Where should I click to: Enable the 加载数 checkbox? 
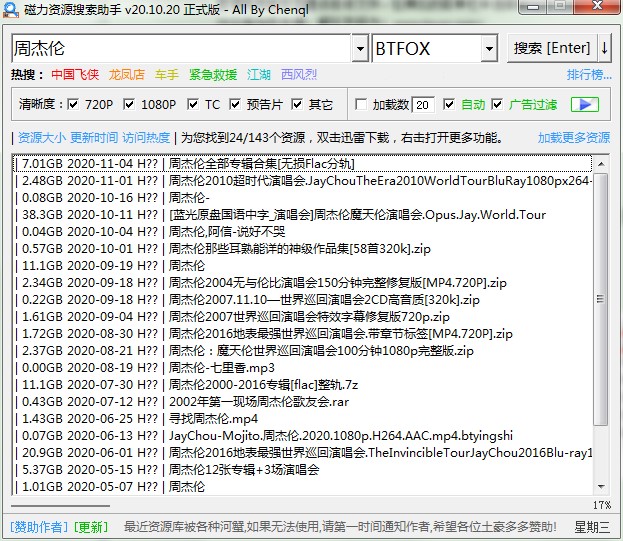tap(361, 104)
